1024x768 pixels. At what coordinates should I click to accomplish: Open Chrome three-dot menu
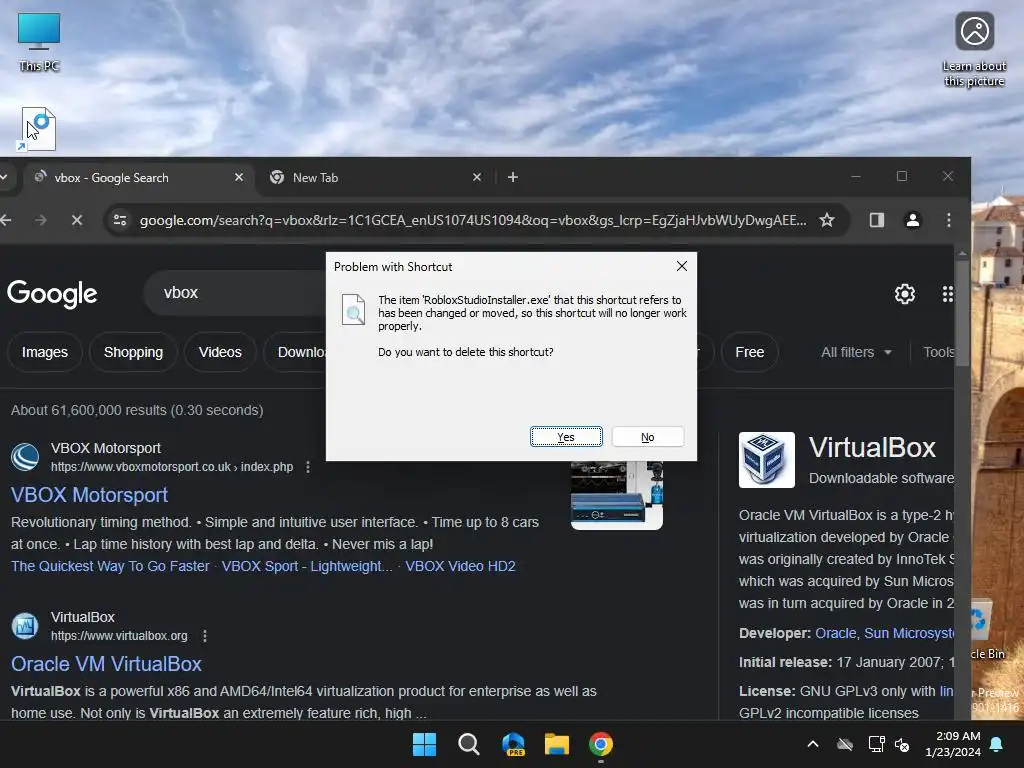pyautogui.click(x=948, y=220)
